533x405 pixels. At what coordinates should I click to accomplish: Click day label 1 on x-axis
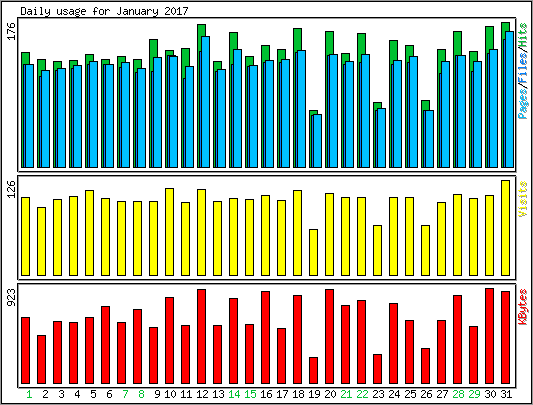[x=29, y=394]
